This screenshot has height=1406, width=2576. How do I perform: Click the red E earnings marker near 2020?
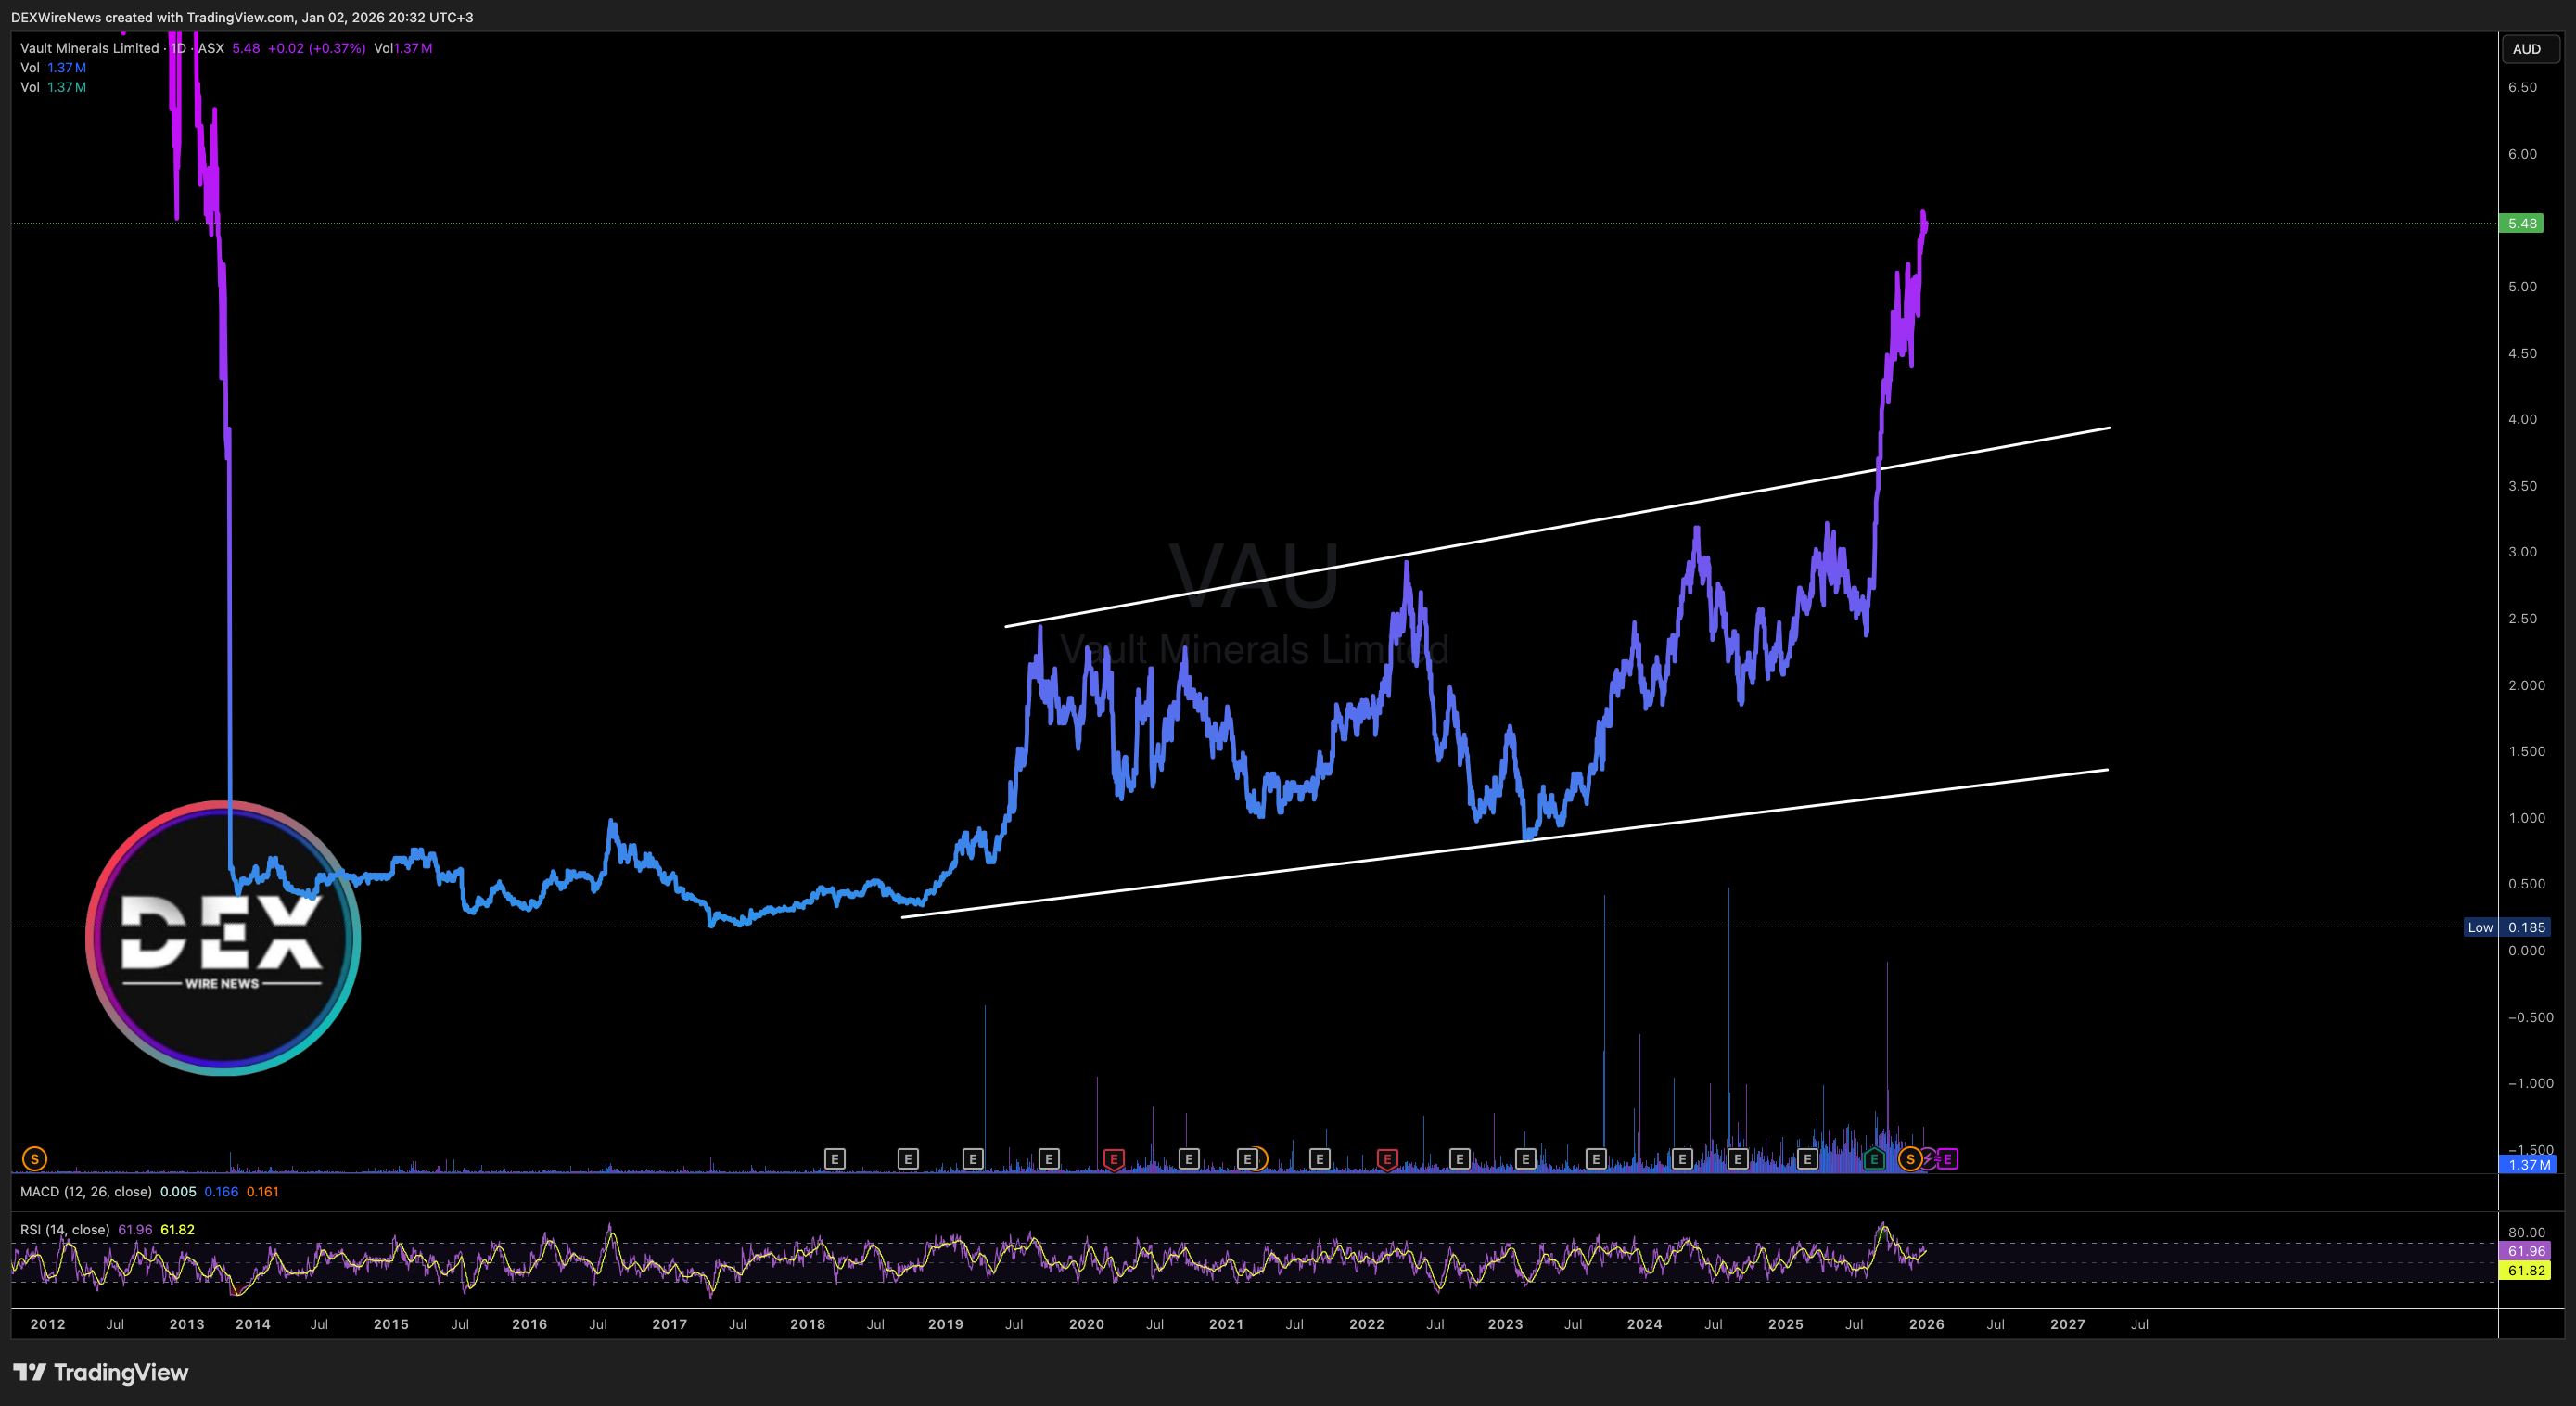1113,1159
